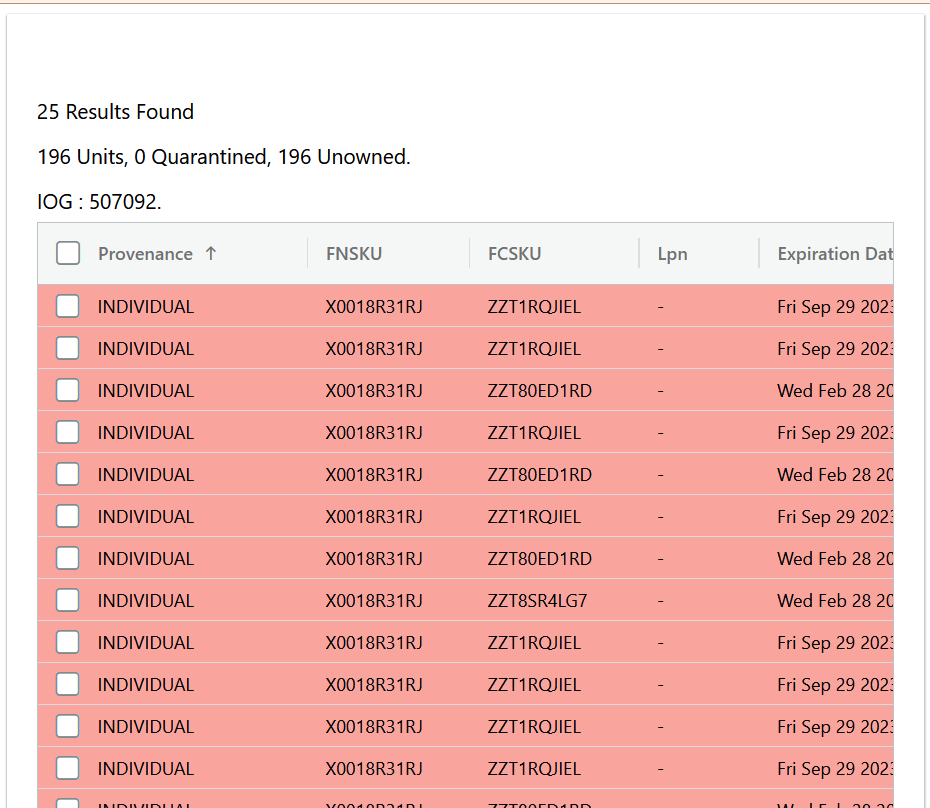Sort by the FNSKU column header

[353, 254]
